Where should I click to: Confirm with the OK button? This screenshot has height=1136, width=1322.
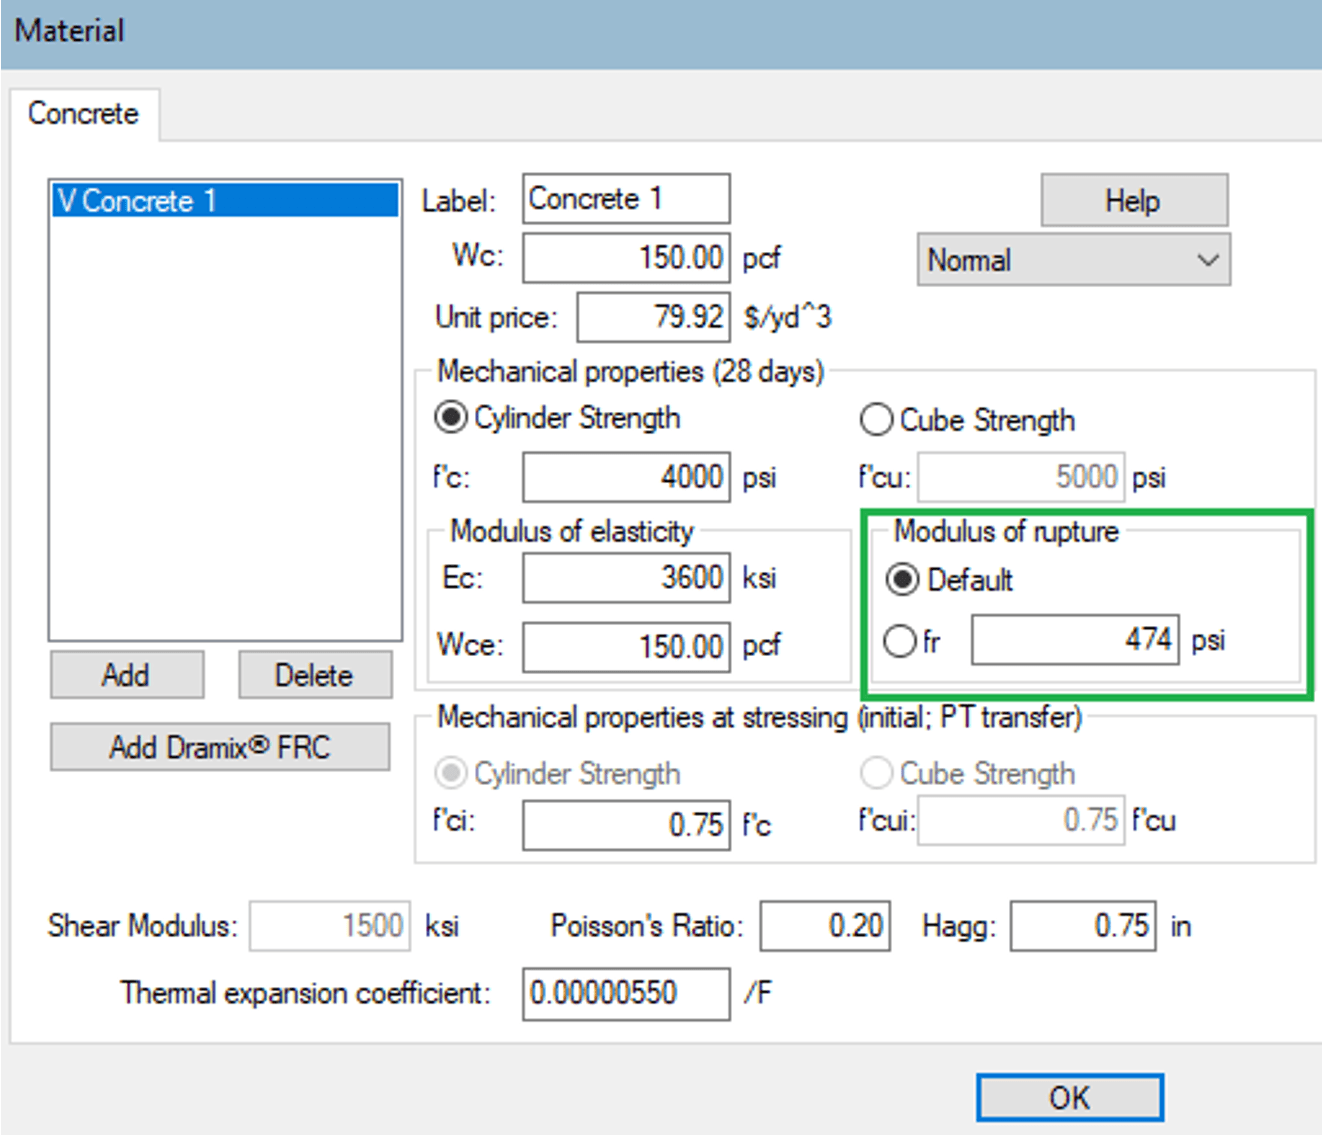tap(1069, 1098)
